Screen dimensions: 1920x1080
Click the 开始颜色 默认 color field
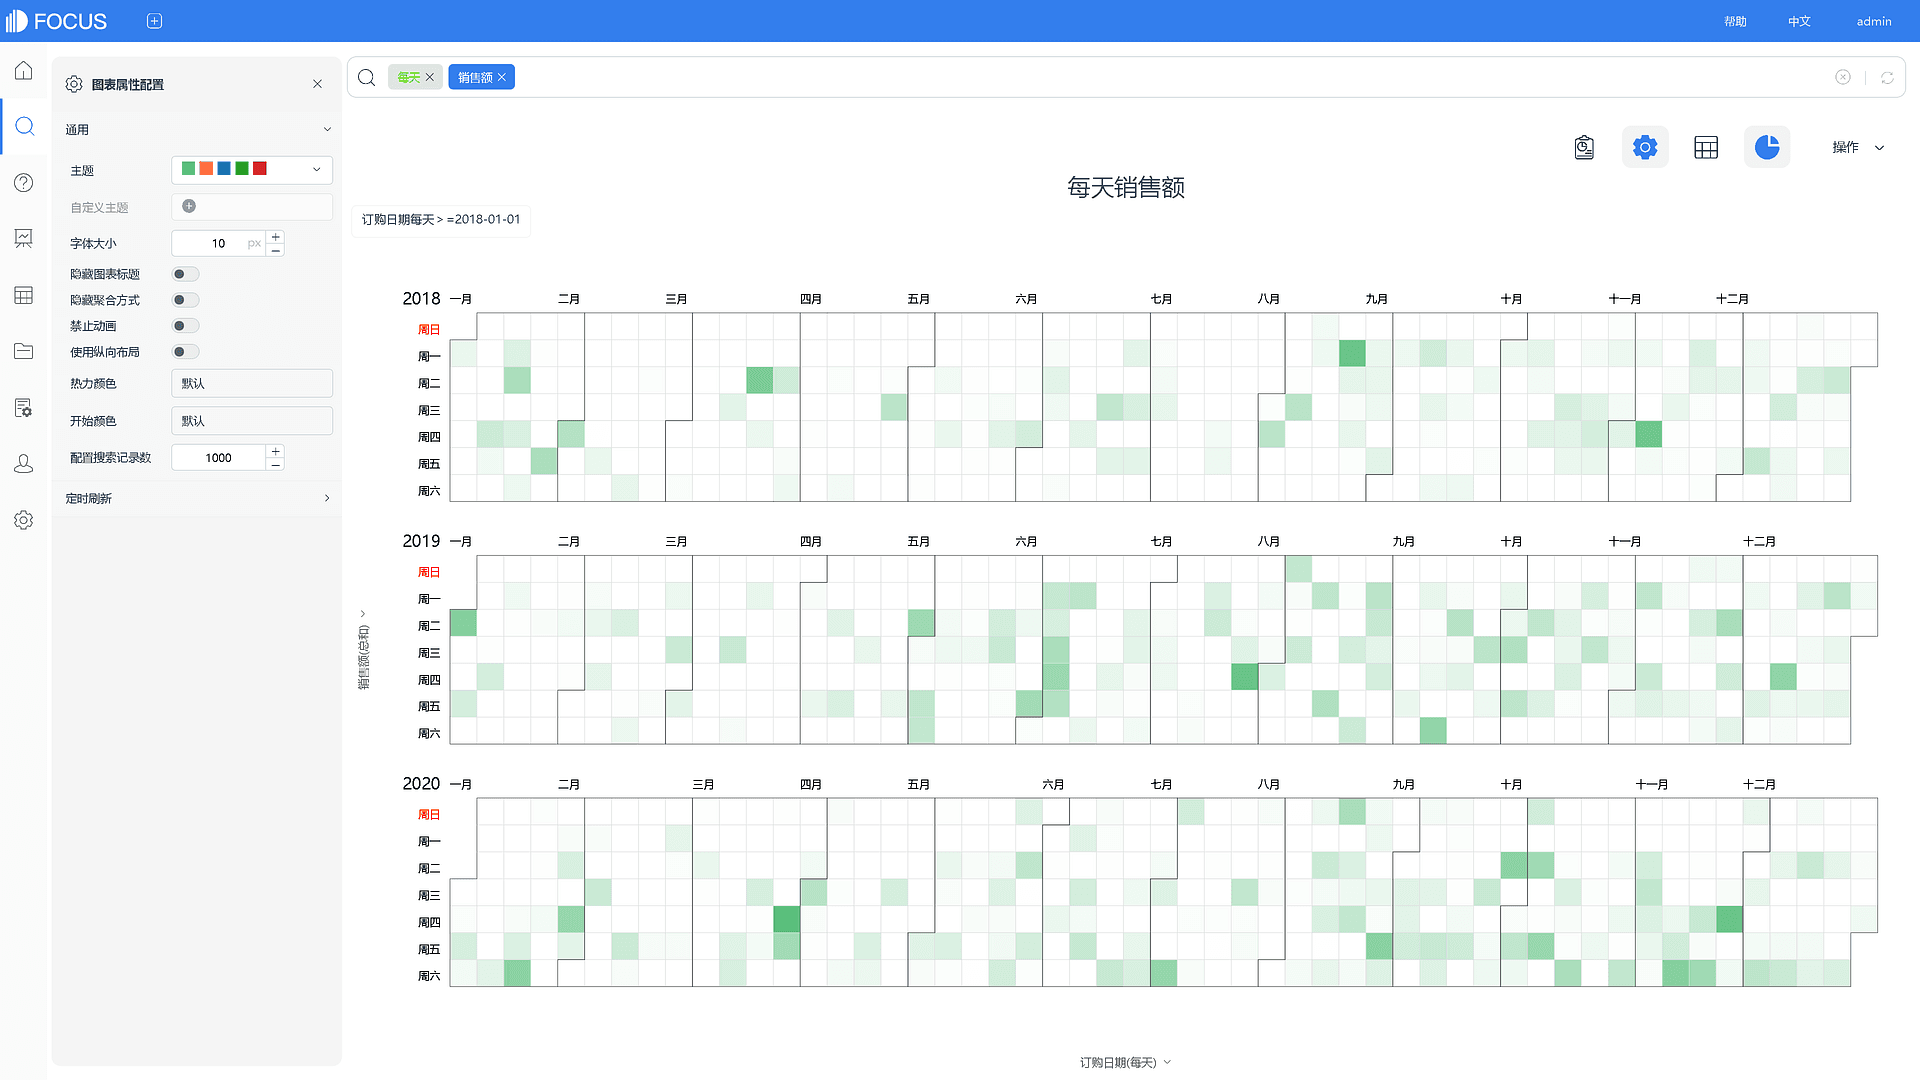(x=252, y=421)
